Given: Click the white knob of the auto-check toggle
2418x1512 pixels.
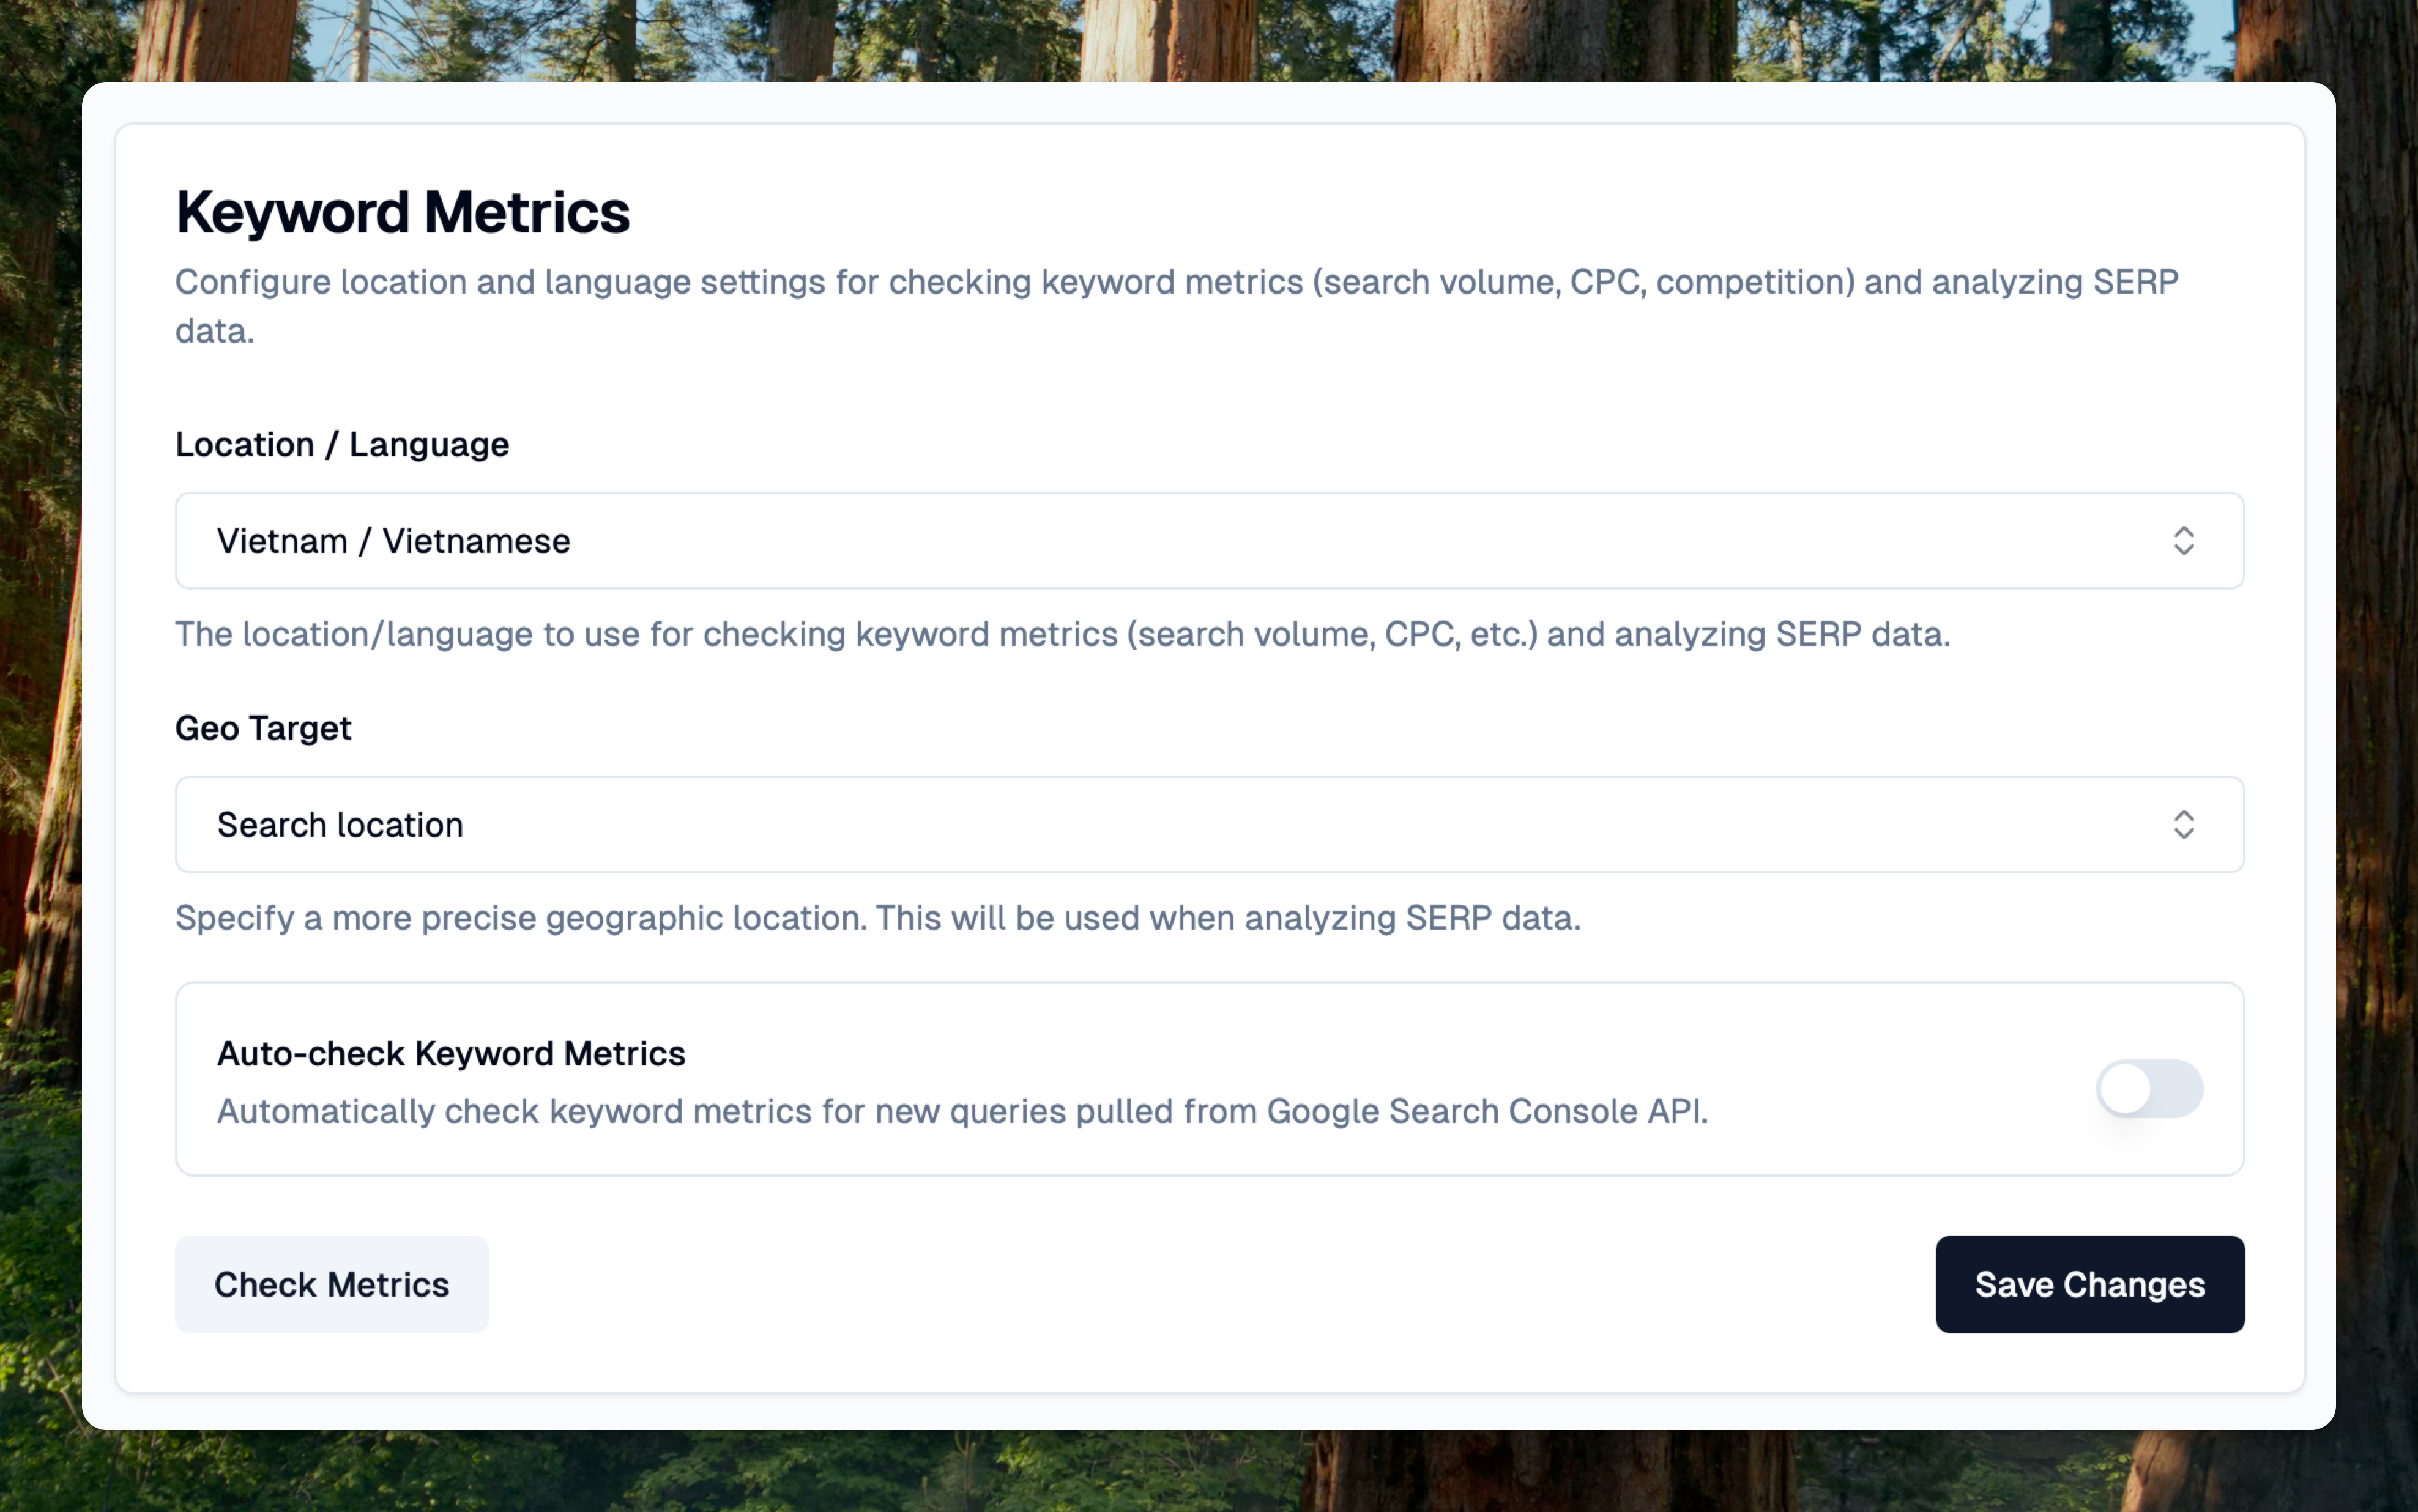Looking at the screenshot, I should coord(2125,1089).
